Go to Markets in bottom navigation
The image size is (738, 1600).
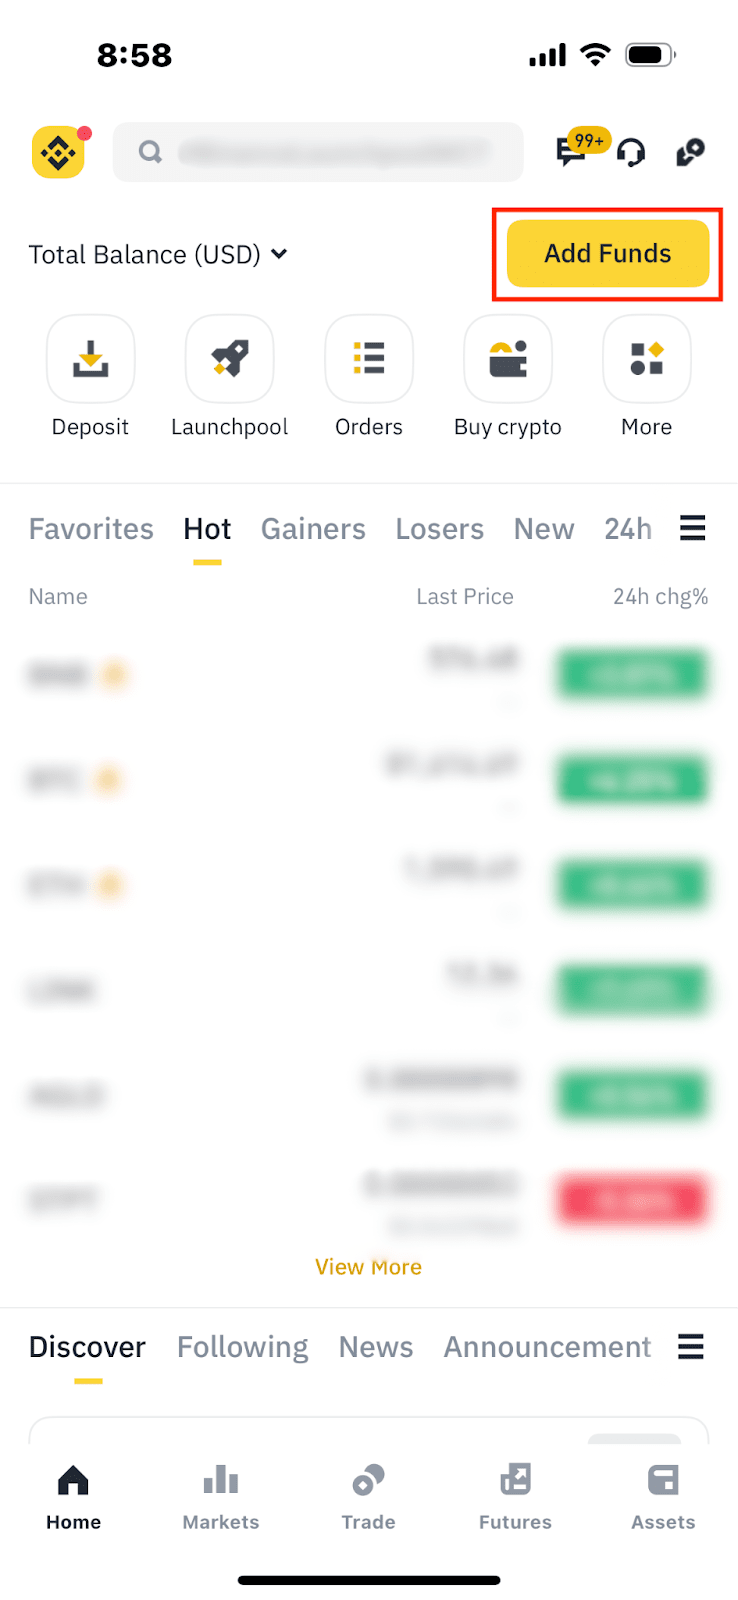221,1496
